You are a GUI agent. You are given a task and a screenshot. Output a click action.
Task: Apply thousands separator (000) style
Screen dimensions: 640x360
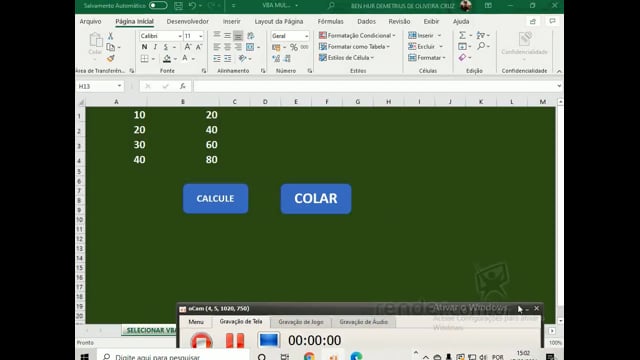pyautogui.click(x=304, y=47)
